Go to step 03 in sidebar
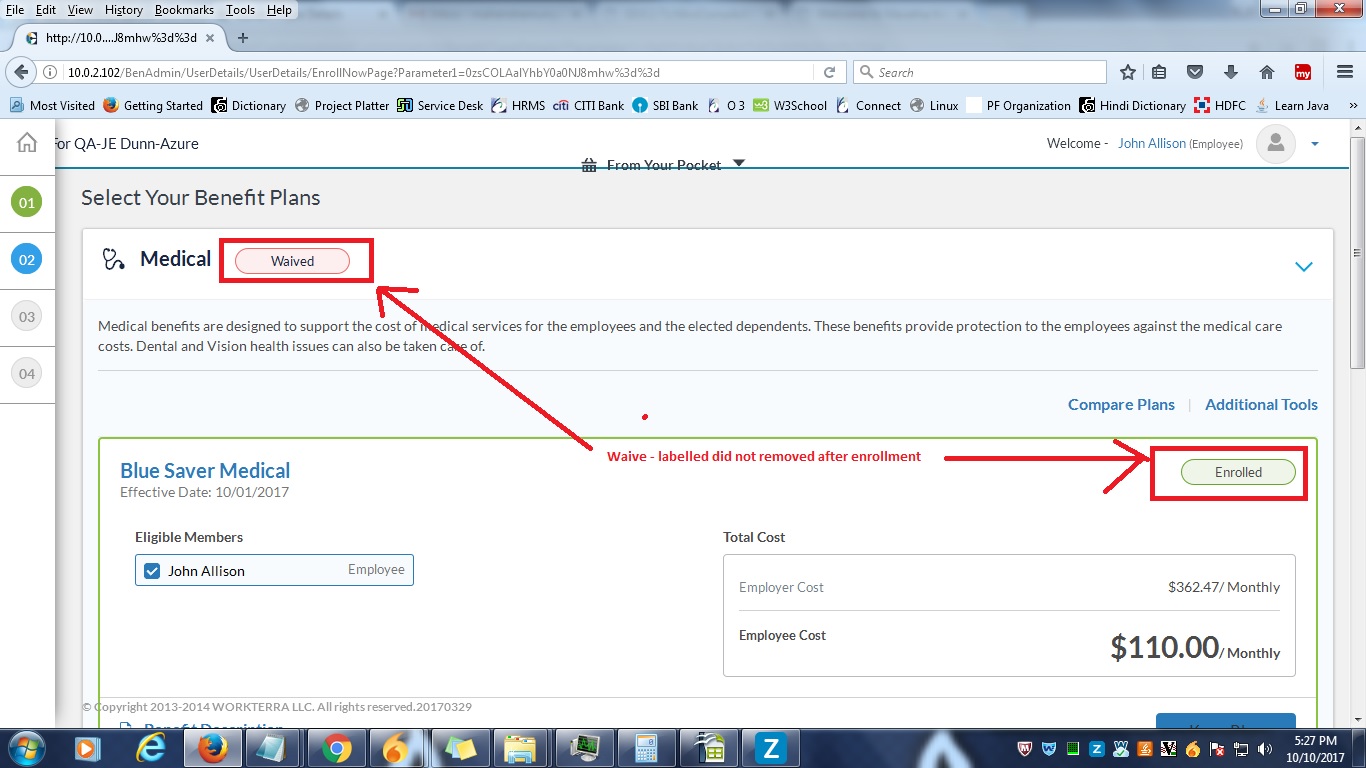1366x768 pixels. coord(26,317)
